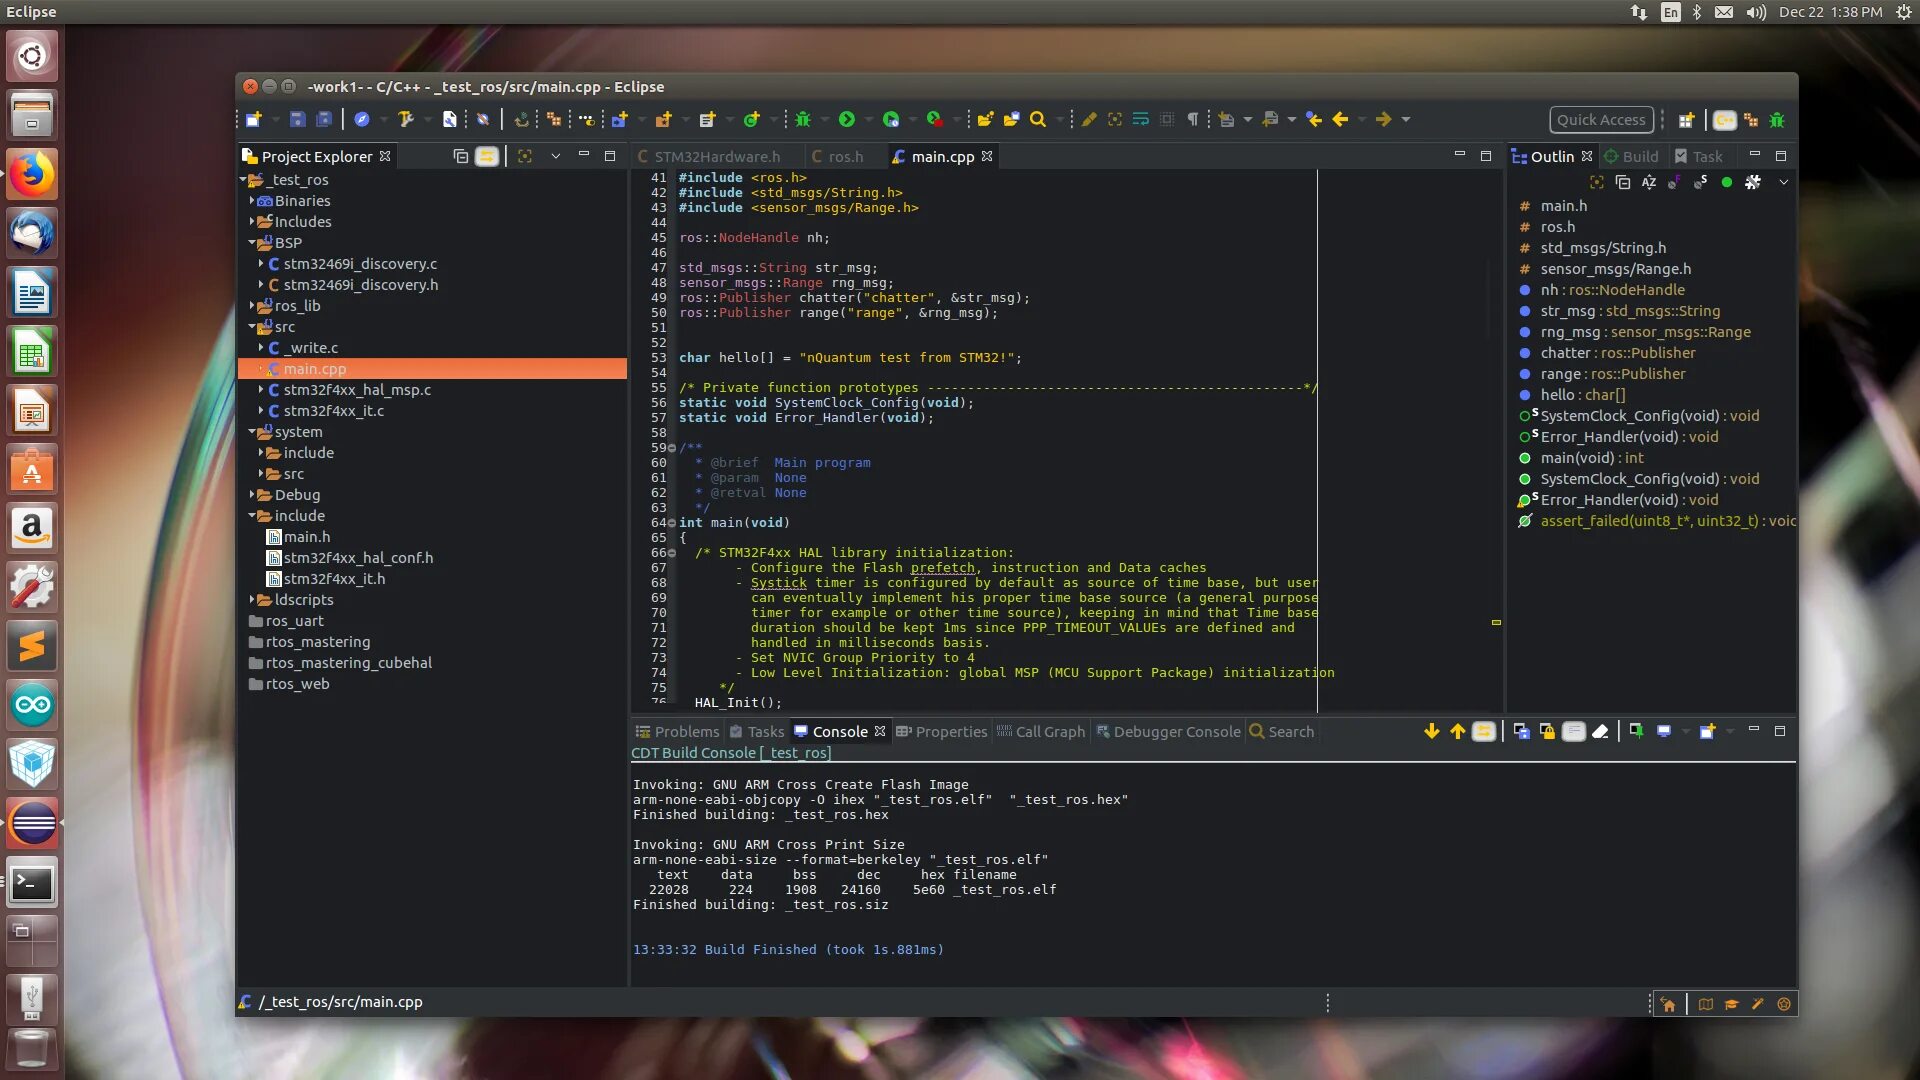Click the Build hammer icon
Viewport: 1920px width, 1080px height.
tap(405, 119)
